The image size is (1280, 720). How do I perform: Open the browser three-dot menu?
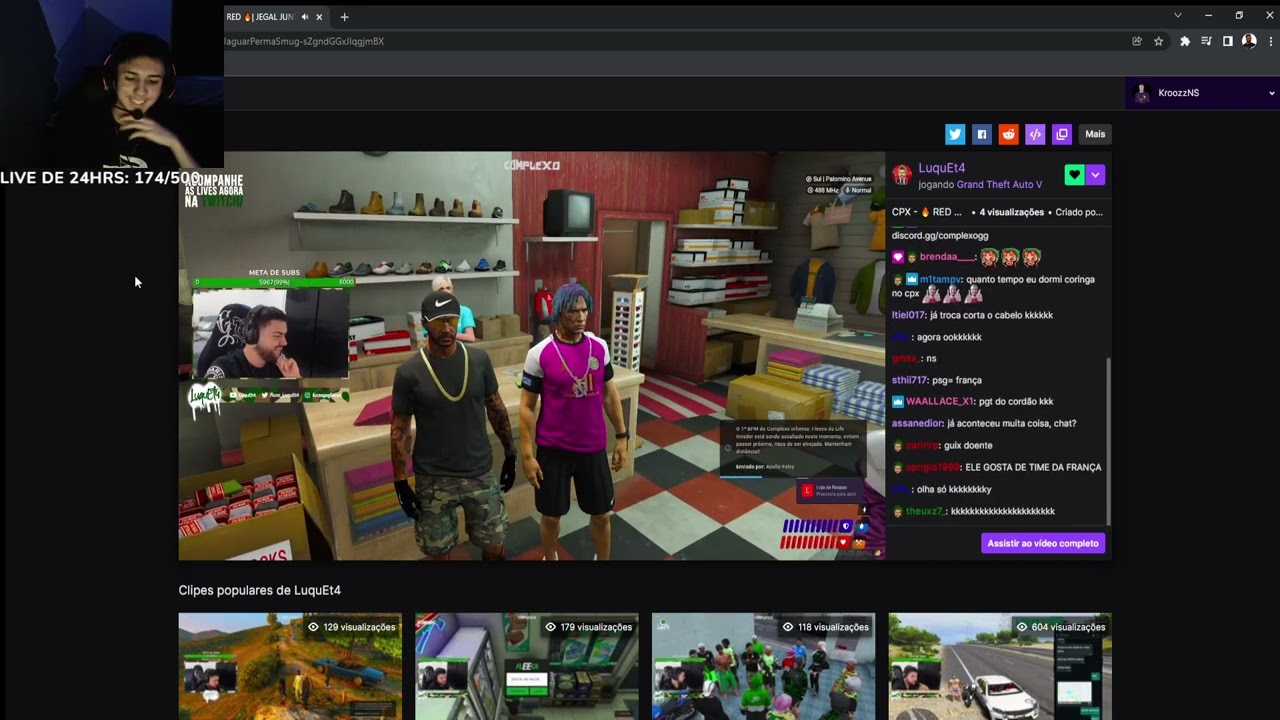click(x=1271, y=41)
